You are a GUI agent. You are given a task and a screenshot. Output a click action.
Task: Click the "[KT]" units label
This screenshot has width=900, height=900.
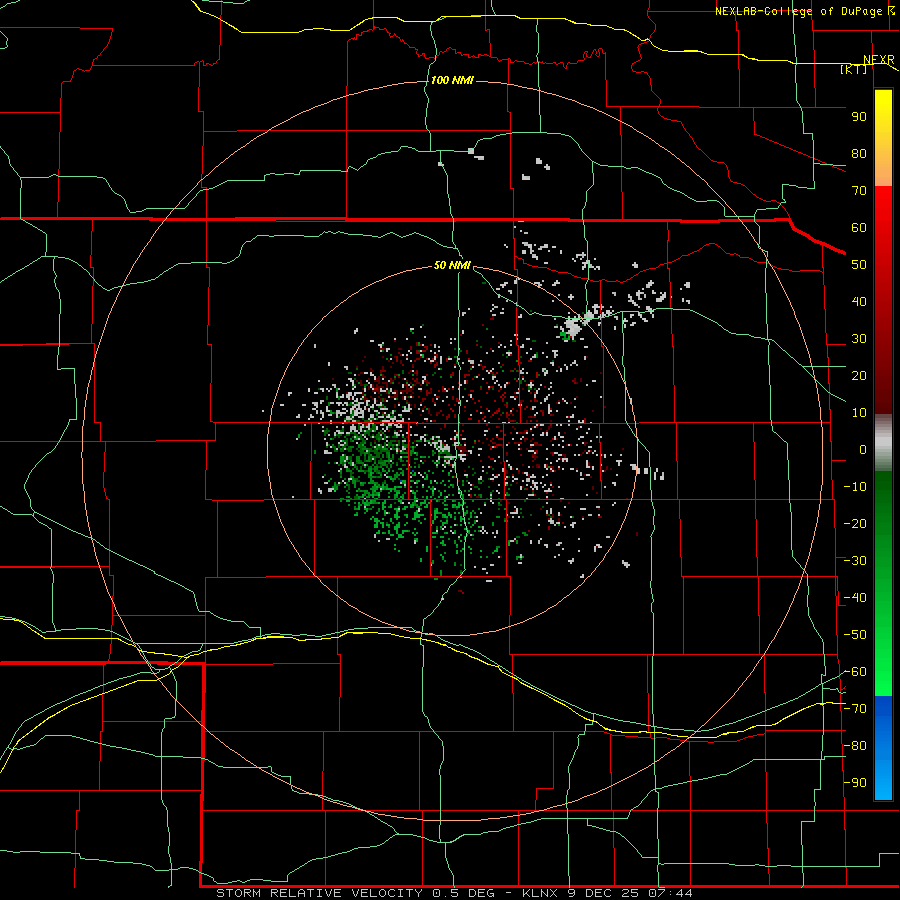pos(854,70)
